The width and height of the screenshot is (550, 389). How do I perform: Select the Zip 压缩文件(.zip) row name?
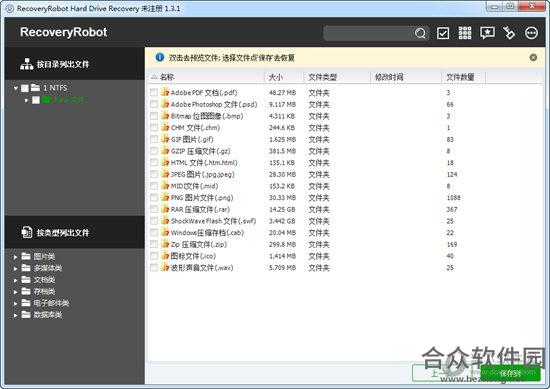click(199, 244)
